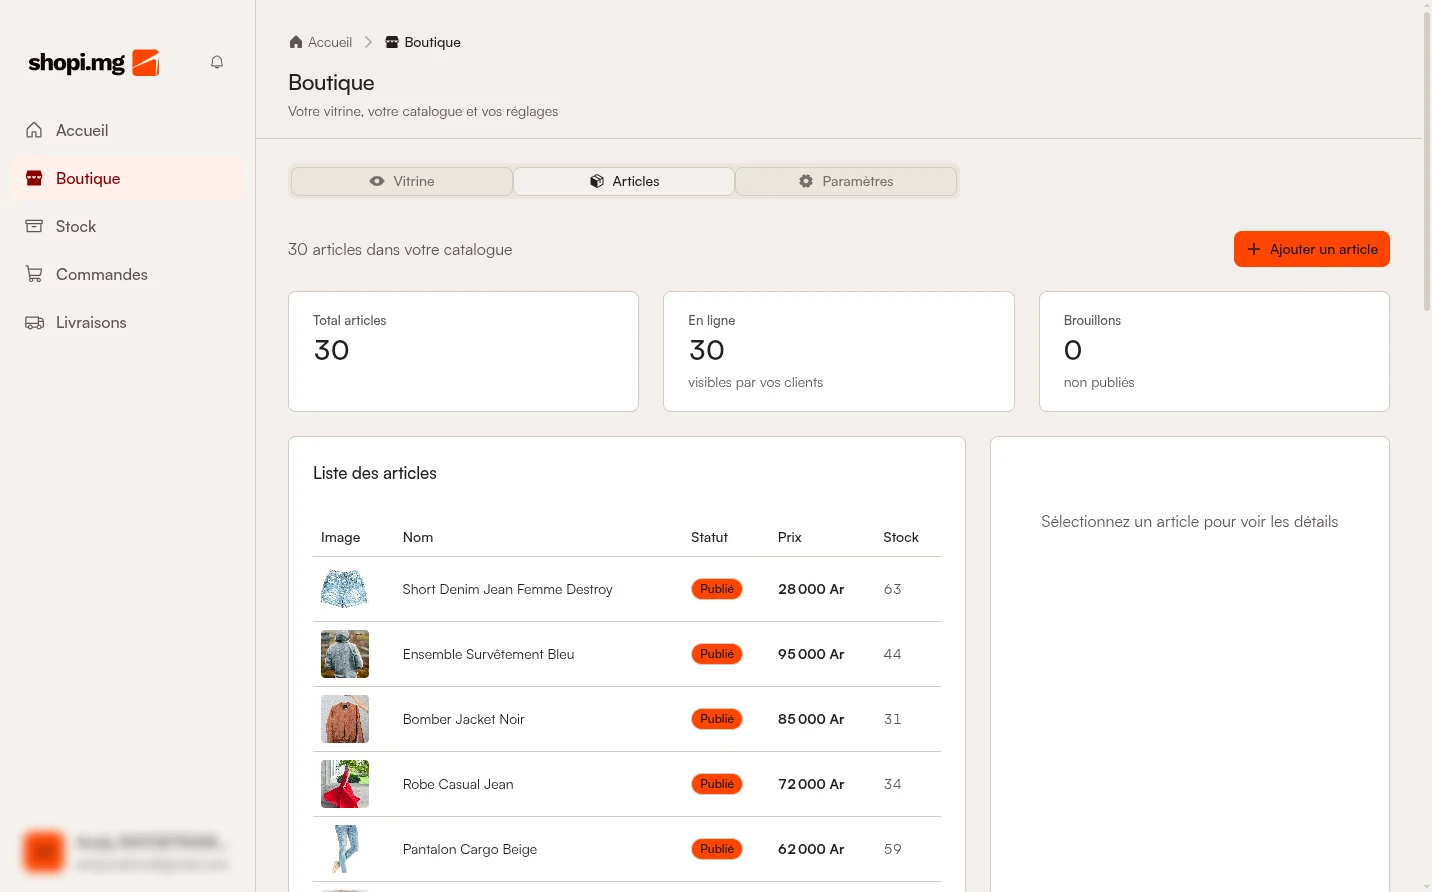
Task: Select the Robe Casual Jean article name
Action: (x=458, y=784)
